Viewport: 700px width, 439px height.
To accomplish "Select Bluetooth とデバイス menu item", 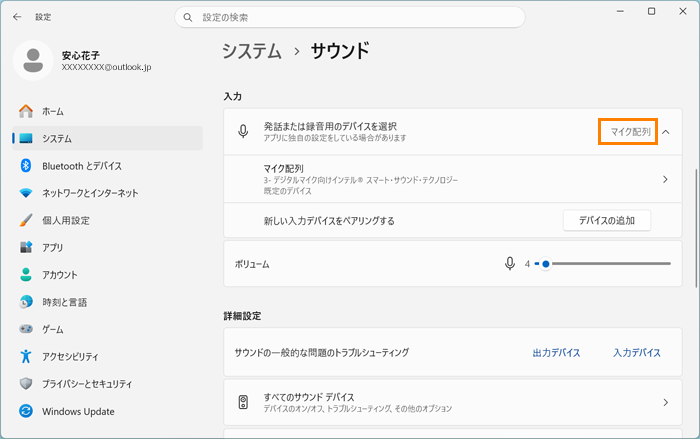I will coord(107,166).
